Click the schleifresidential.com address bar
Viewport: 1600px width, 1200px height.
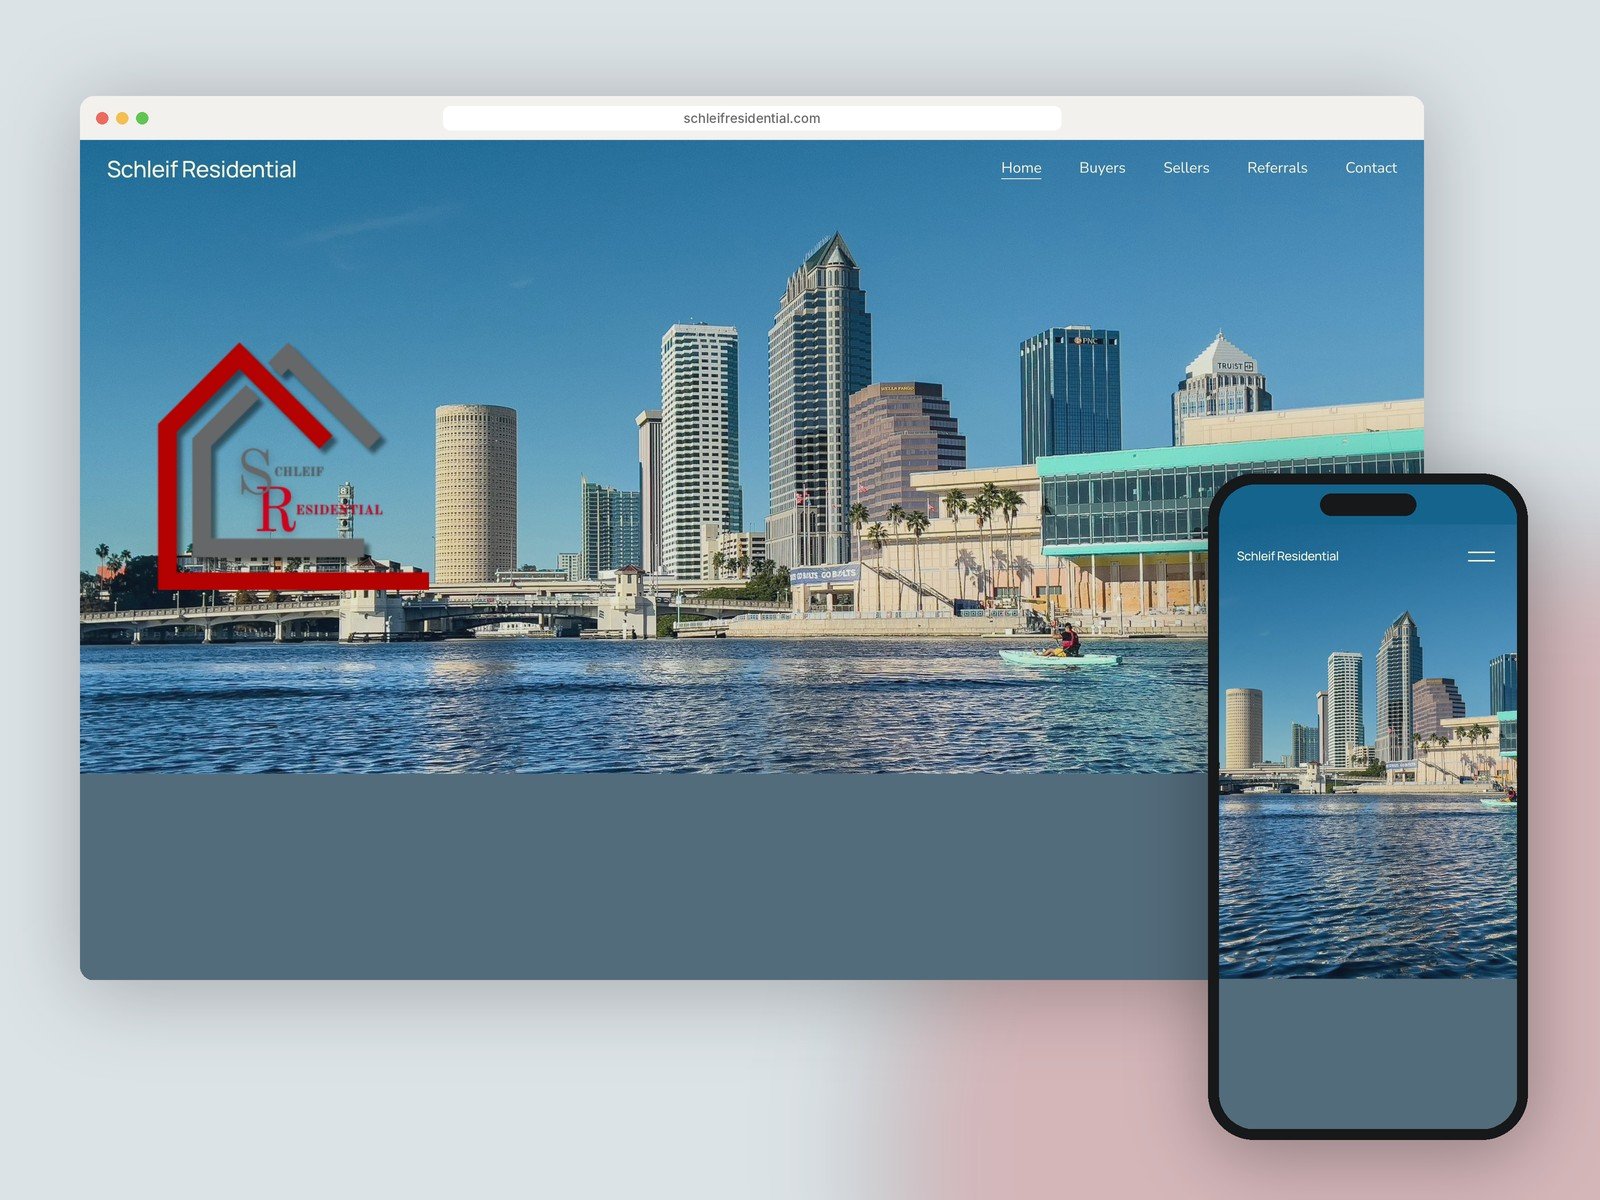pos(752,118)
